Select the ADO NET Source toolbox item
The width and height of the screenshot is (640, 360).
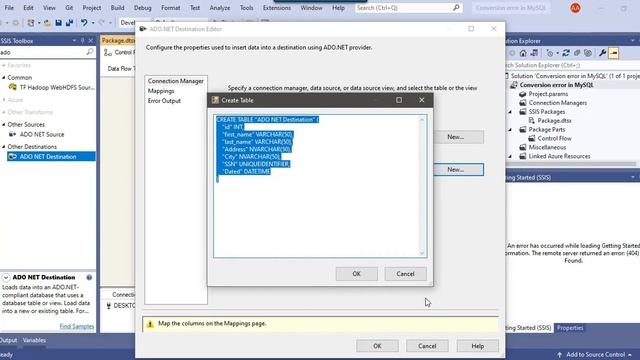[42, 134]
